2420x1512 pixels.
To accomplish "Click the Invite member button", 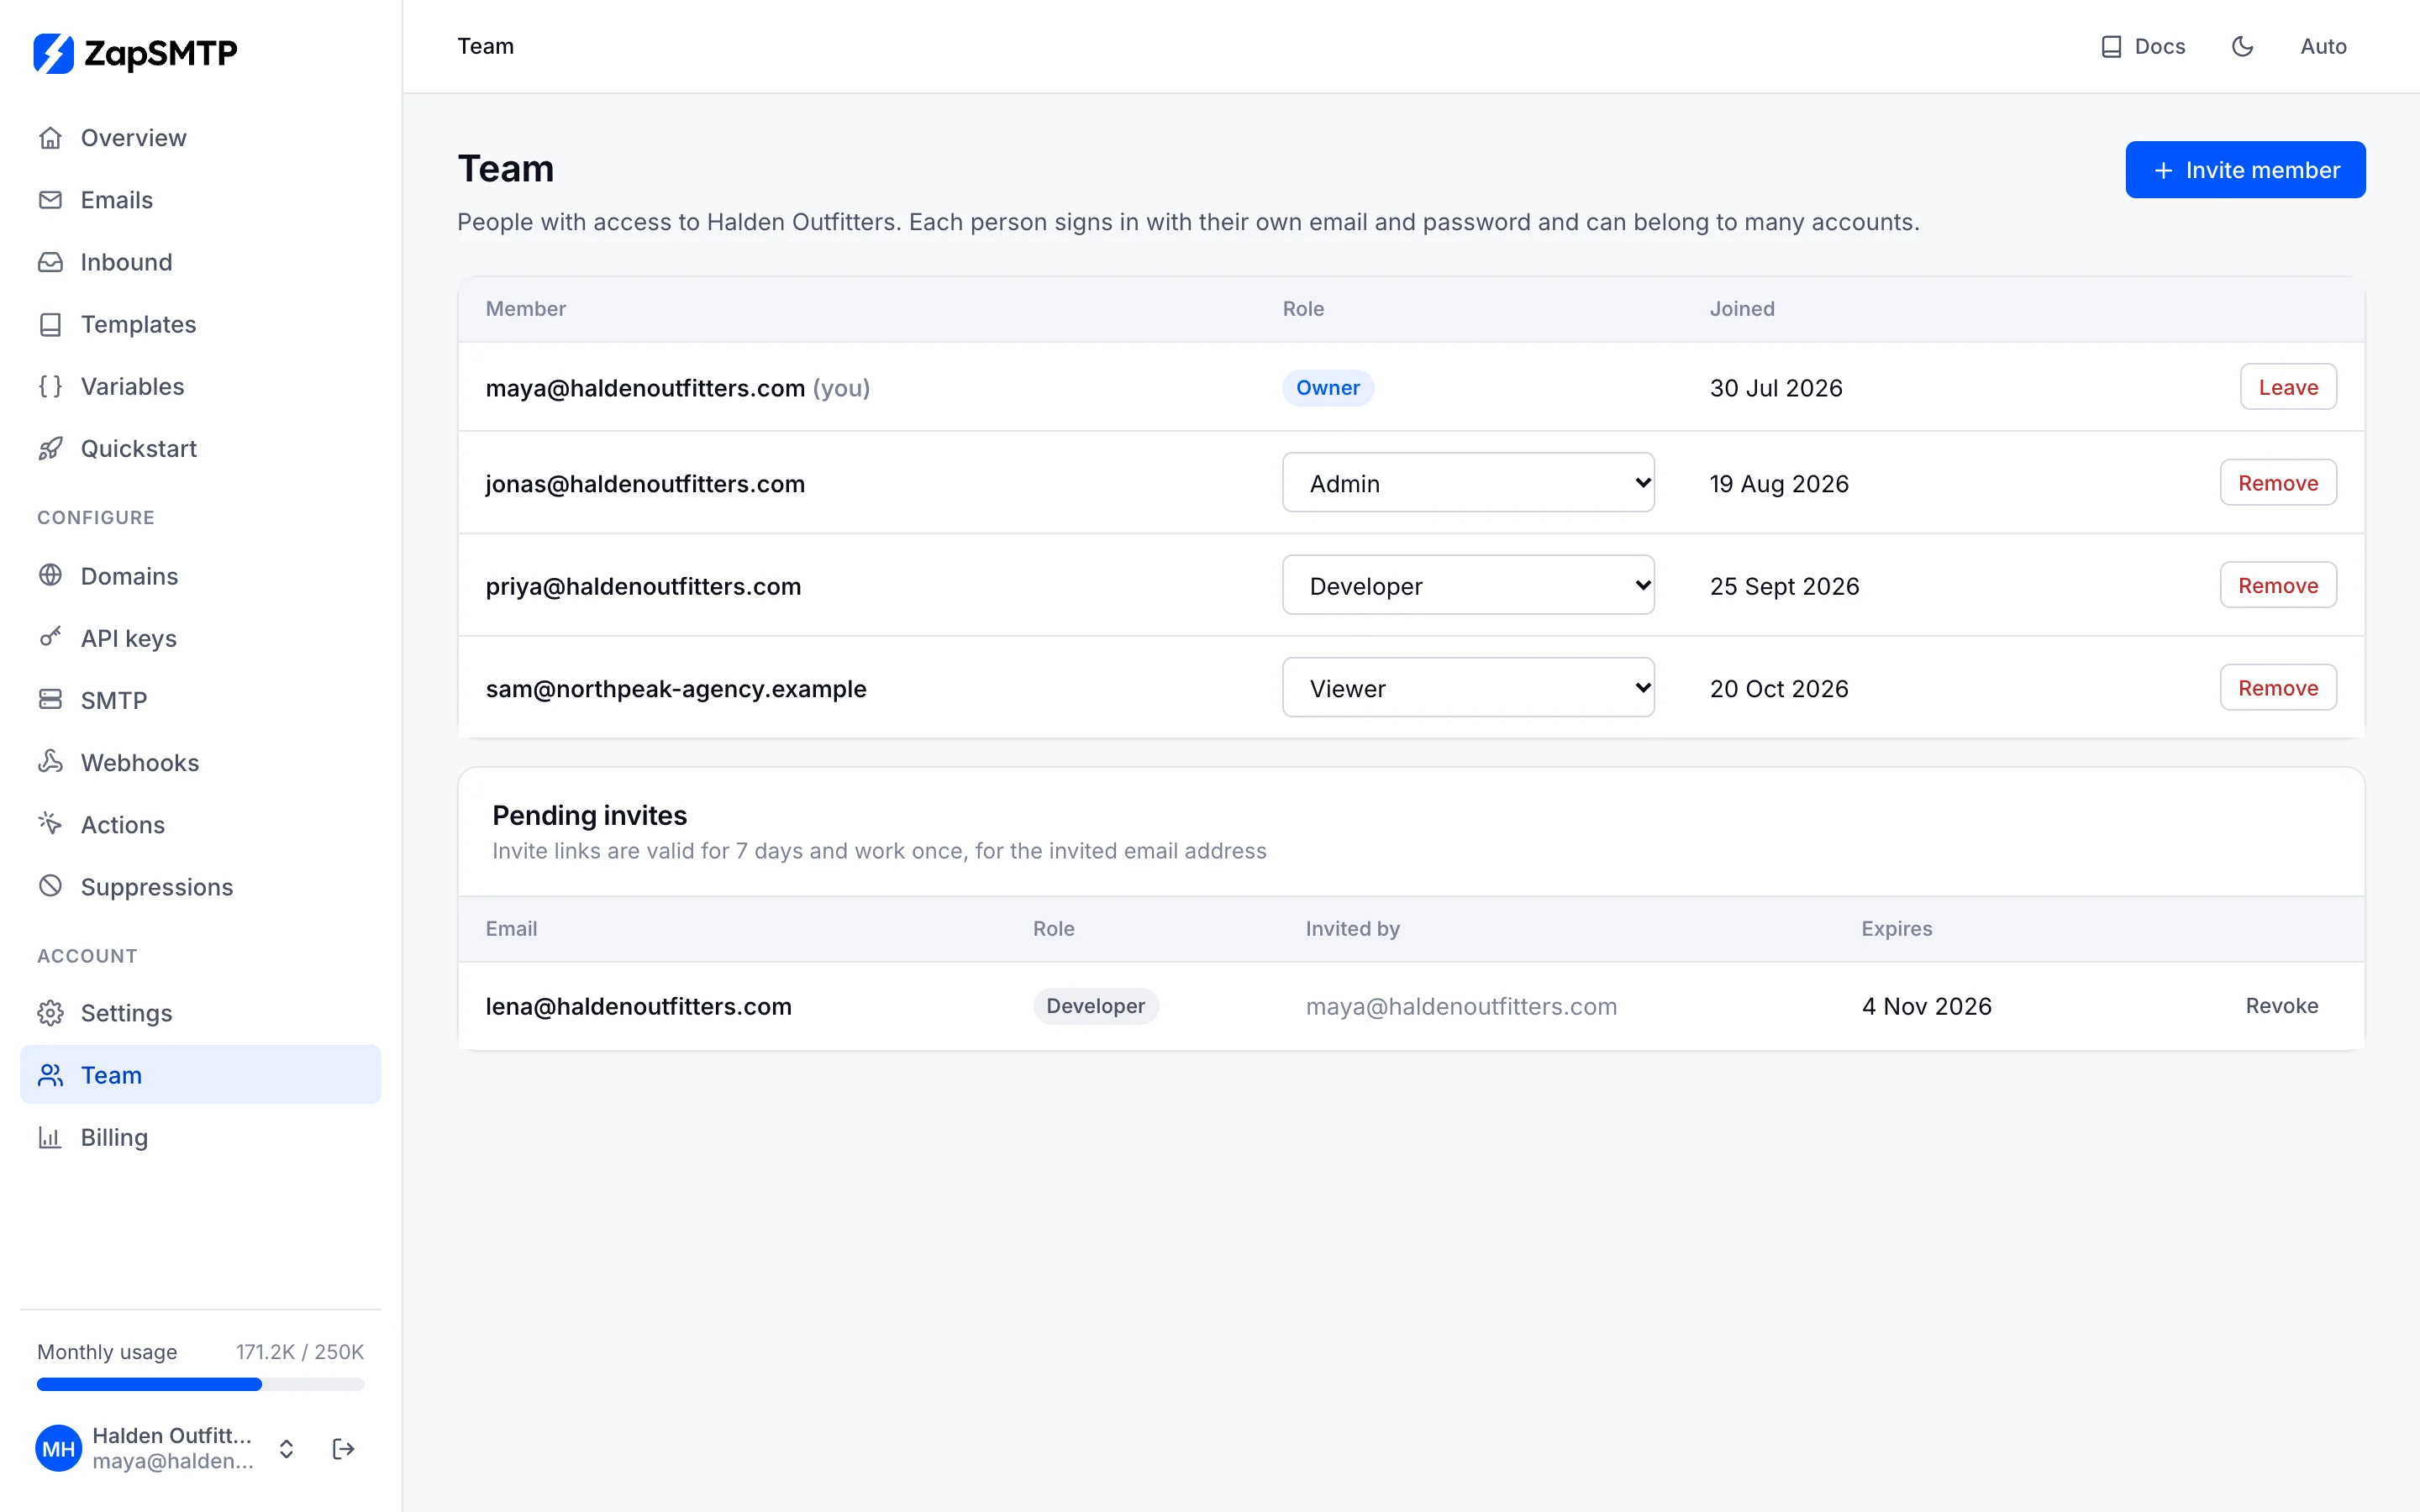I will pyautogui.click(x=2245, y=170).
